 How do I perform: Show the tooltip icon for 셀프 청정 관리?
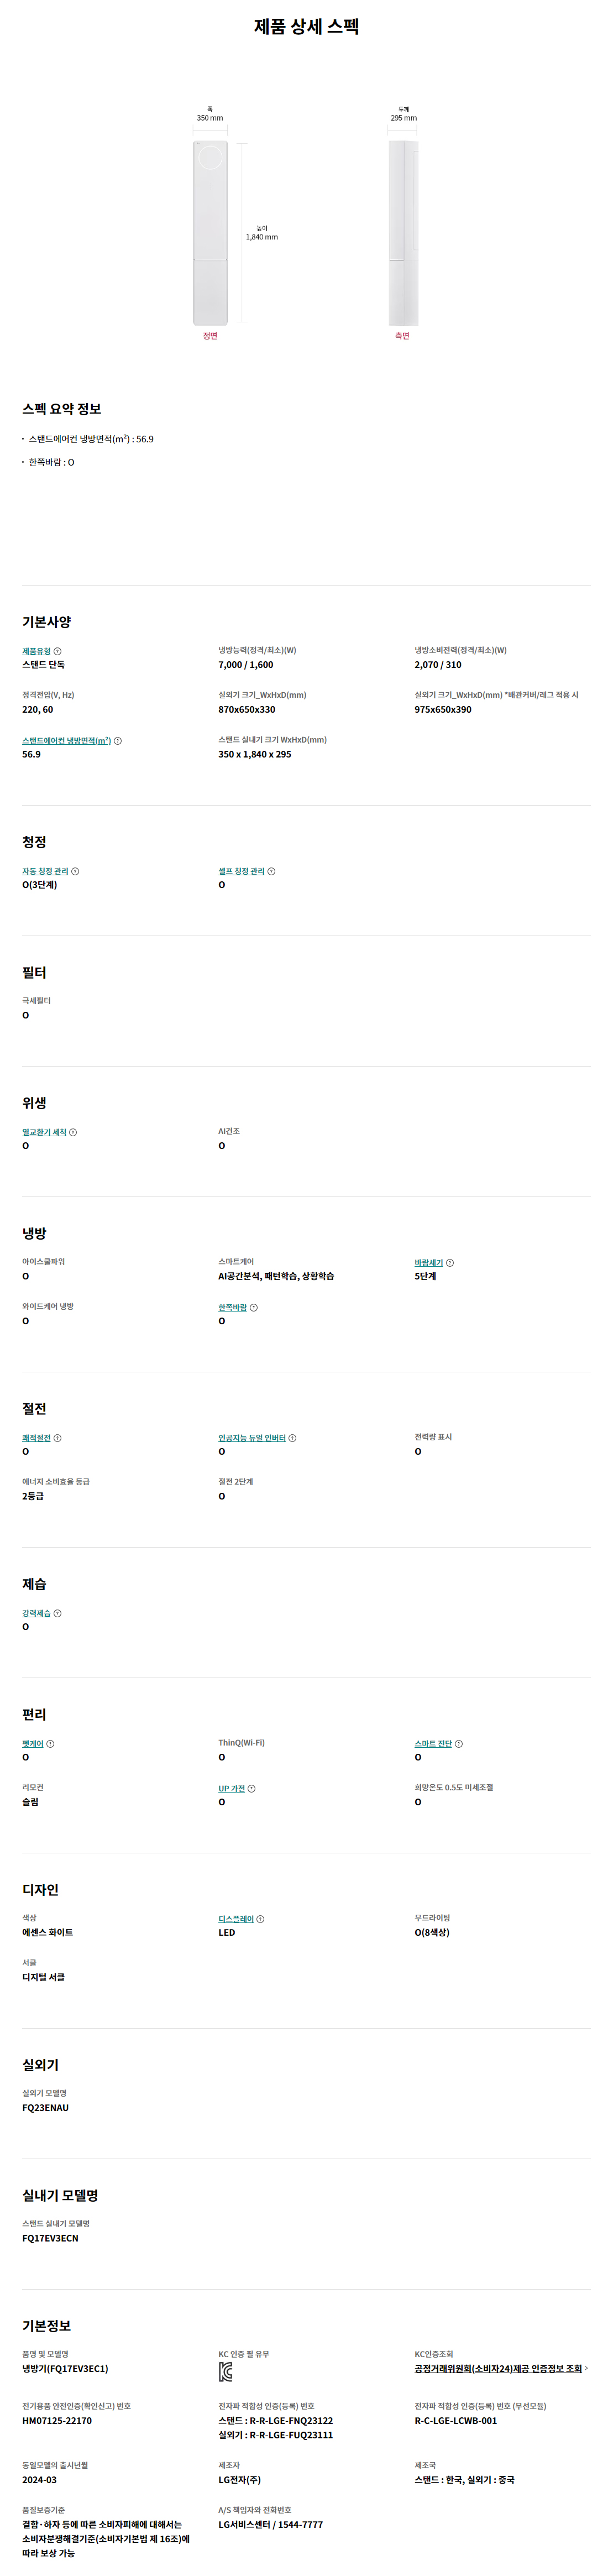271,872
